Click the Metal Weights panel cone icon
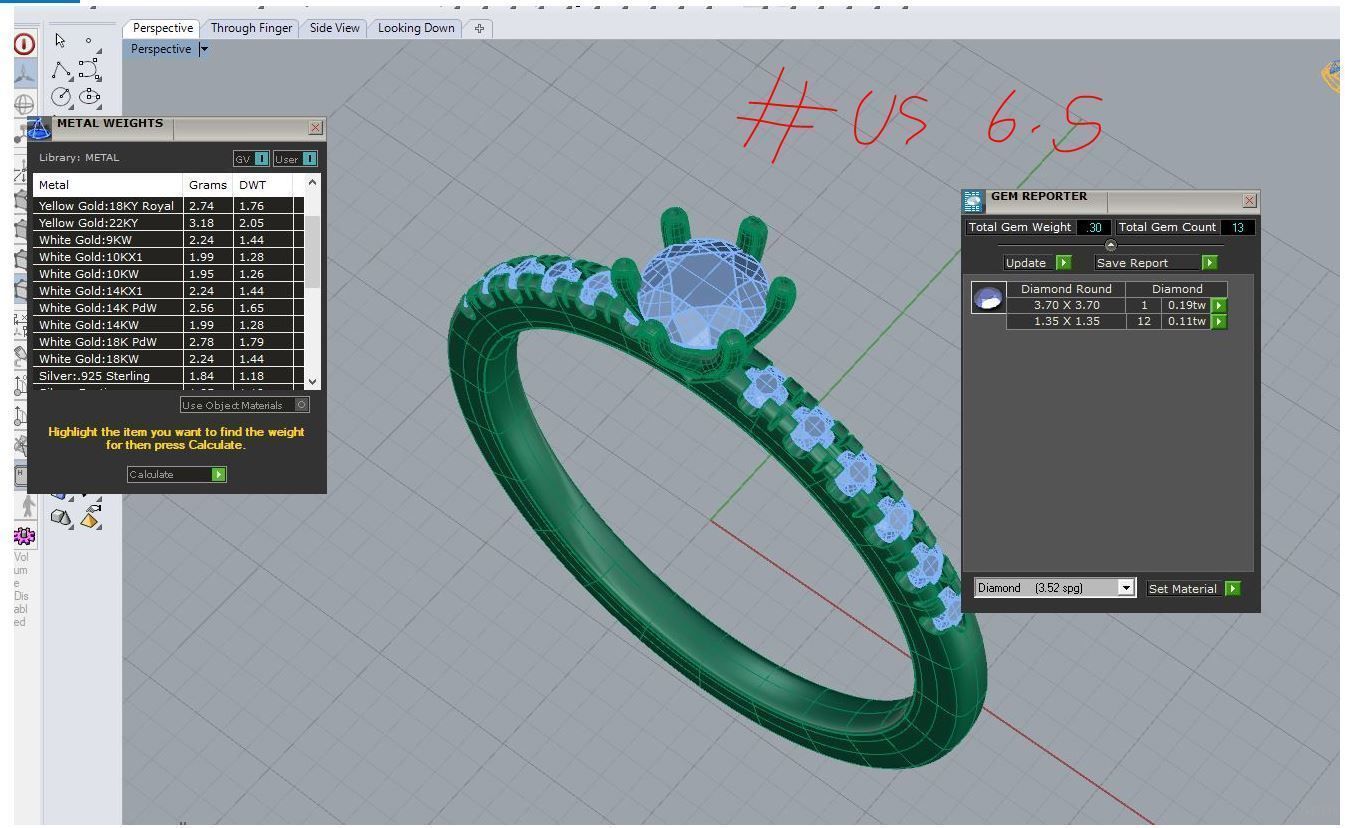The image size is (1345, 828). click(38, 128)
